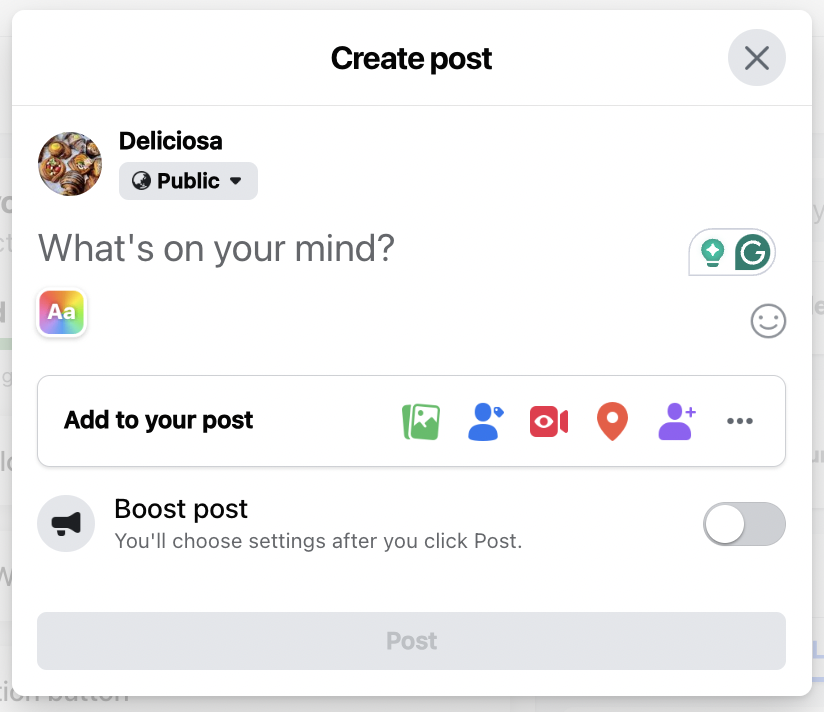Select the Photo/Video option
Viewport: 824px width, 712px height.
(421, 421)
